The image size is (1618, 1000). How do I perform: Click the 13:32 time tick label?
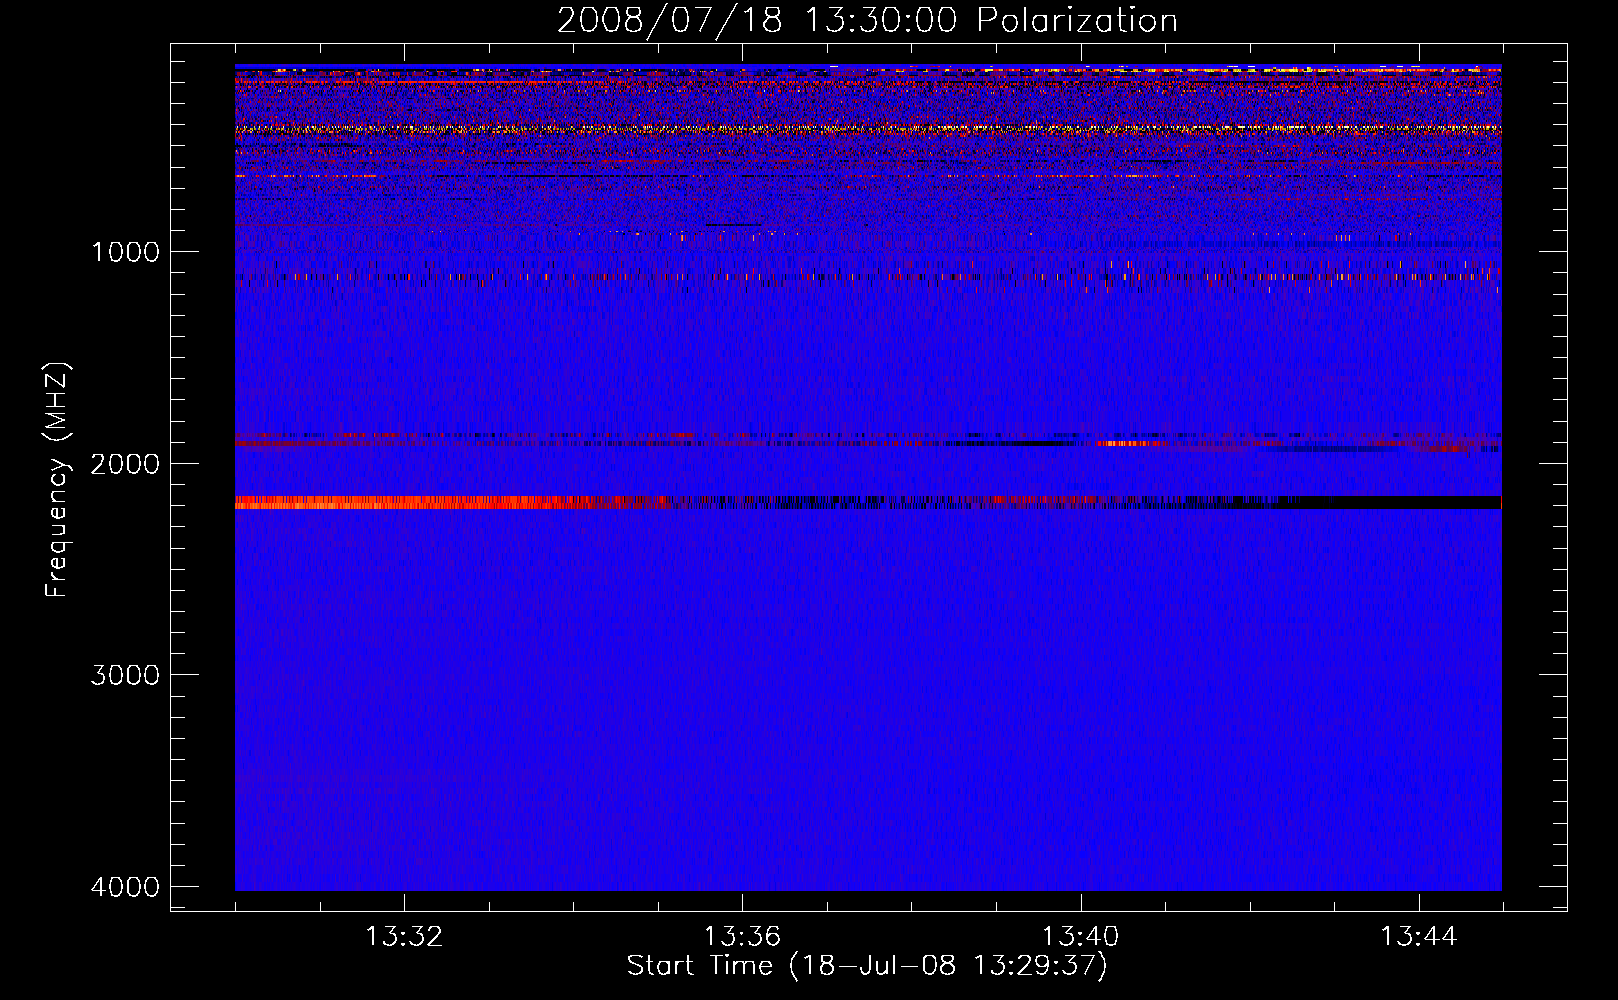pos(404,937)
